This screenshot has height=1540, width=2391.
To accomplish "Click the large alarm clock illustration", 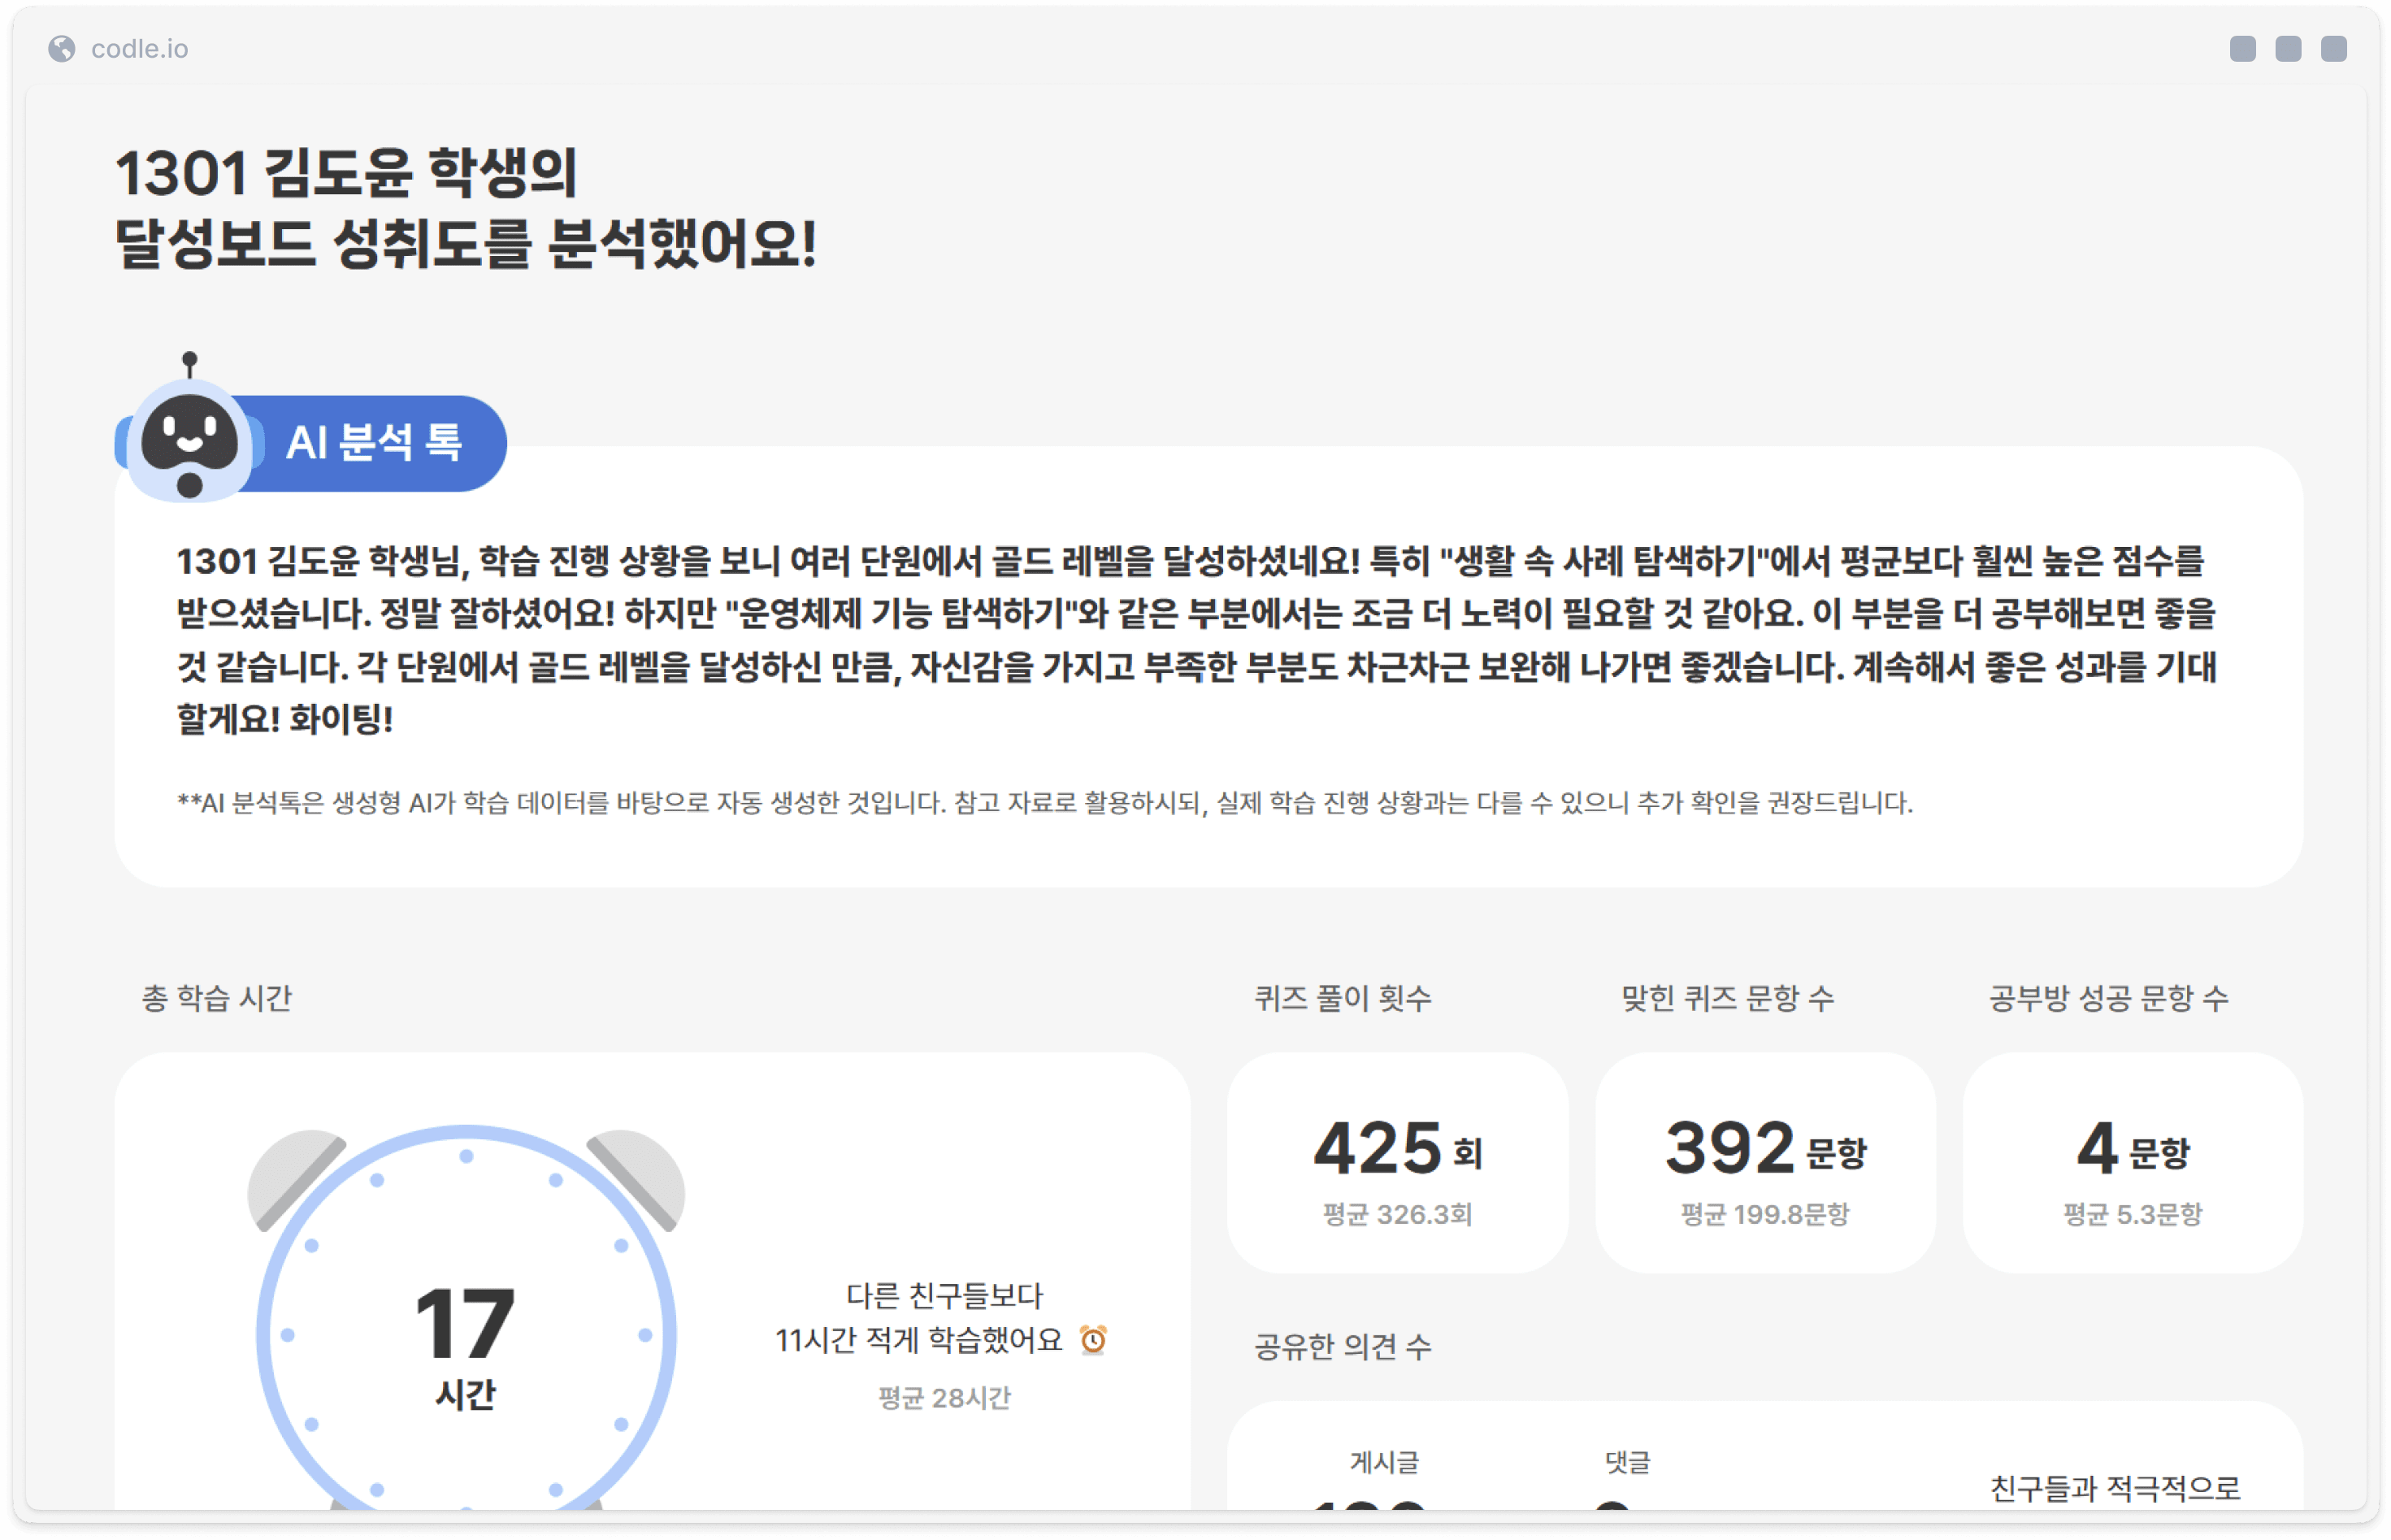I will pos(466,1240).
